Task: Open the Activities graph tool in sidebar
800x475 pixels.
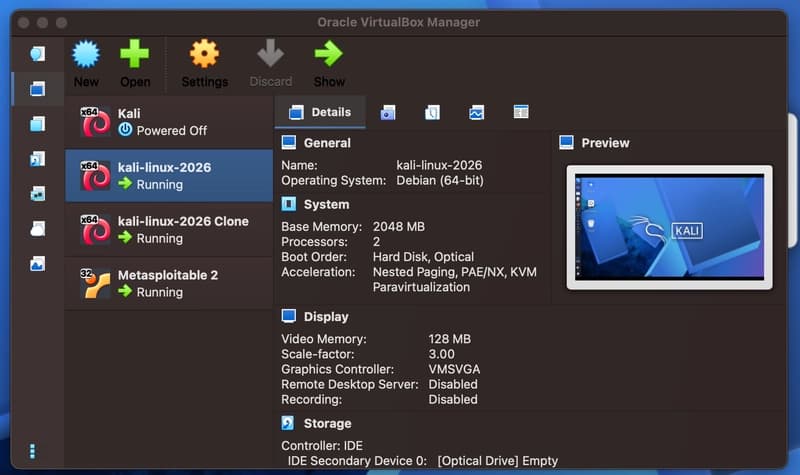Action: [37, 264]
